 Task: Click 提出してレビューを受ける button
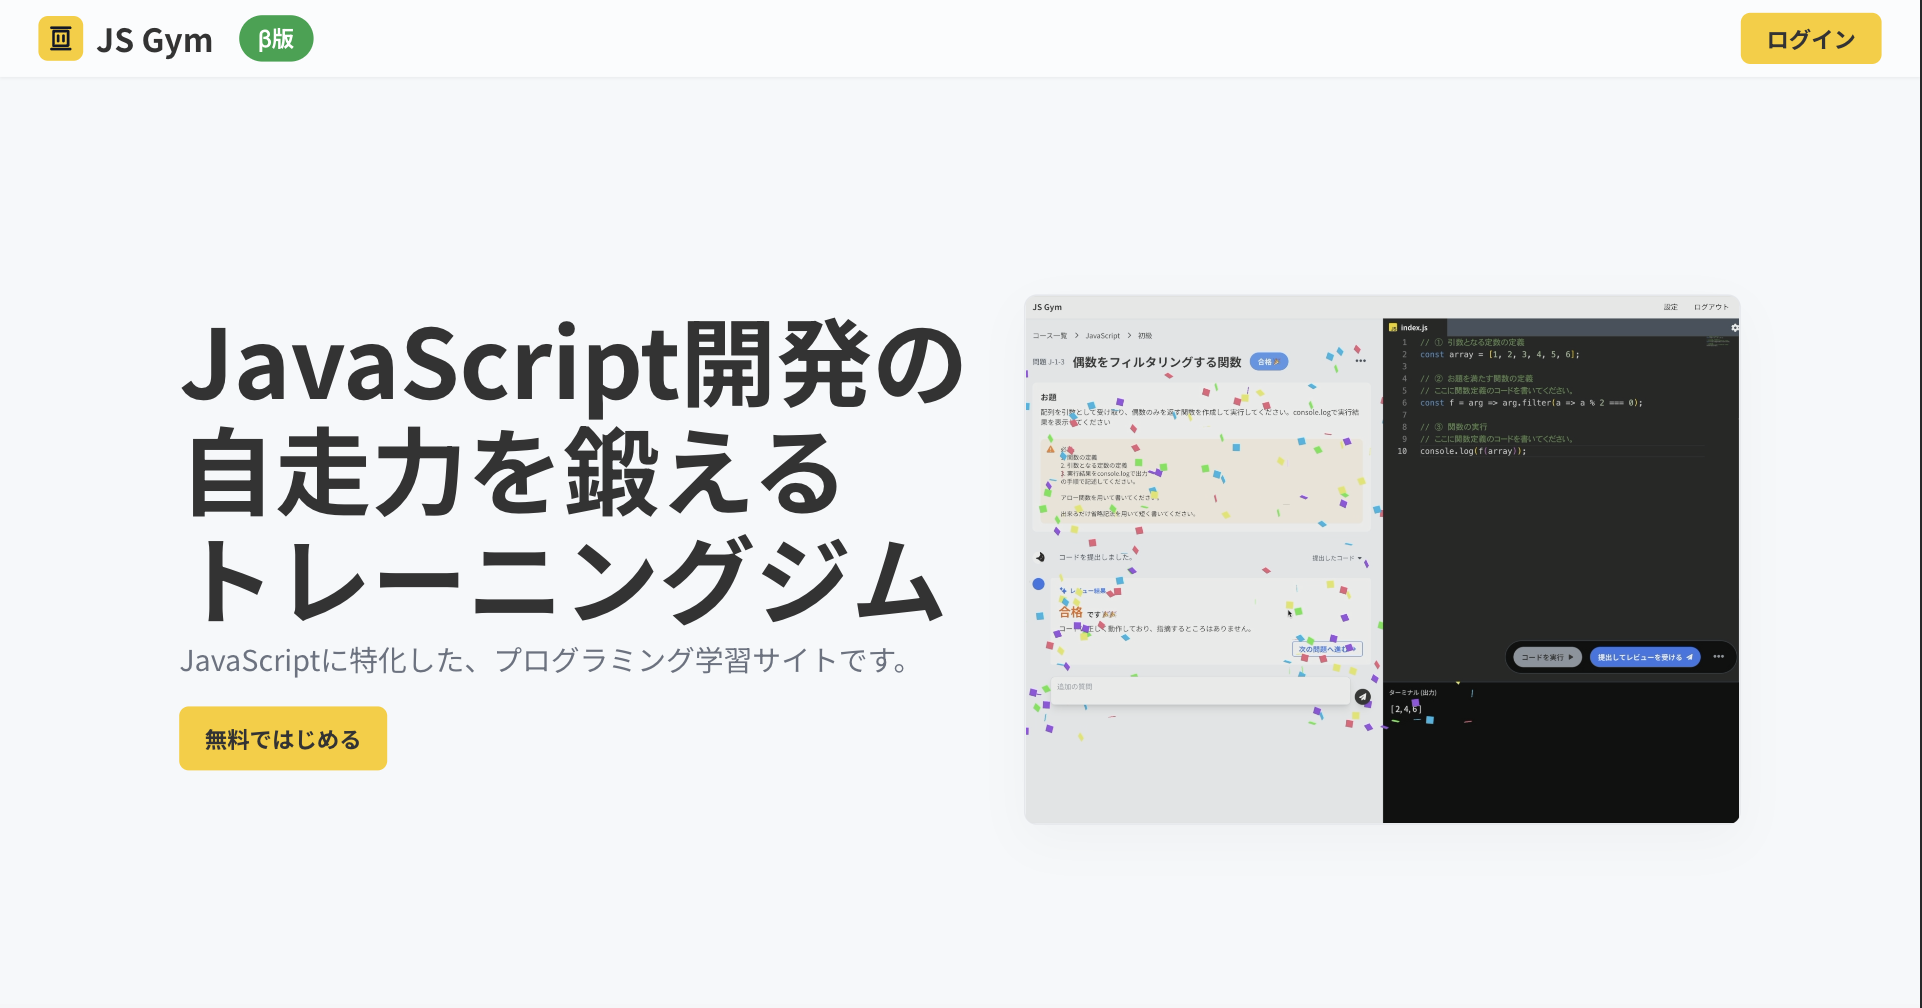[x=1646, y=657]
